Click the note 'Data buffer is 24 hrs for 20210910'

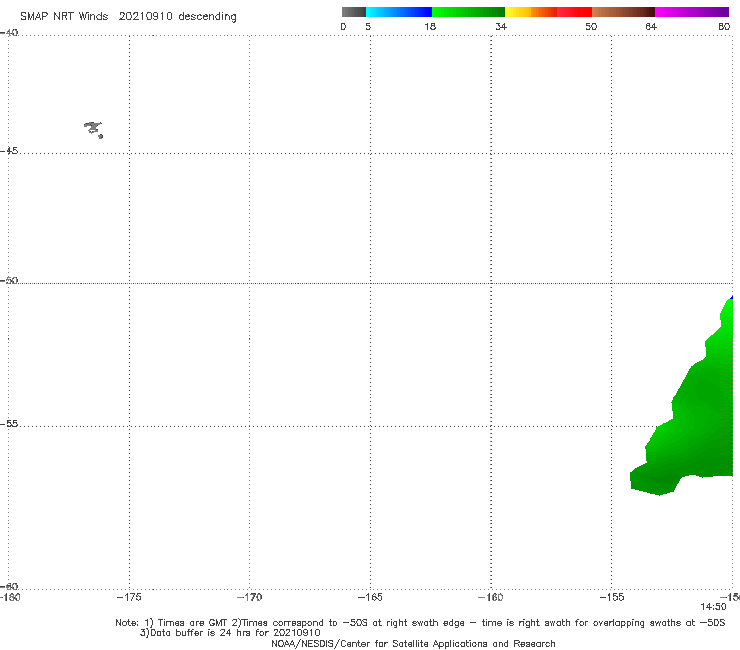[x=230, y=633]
